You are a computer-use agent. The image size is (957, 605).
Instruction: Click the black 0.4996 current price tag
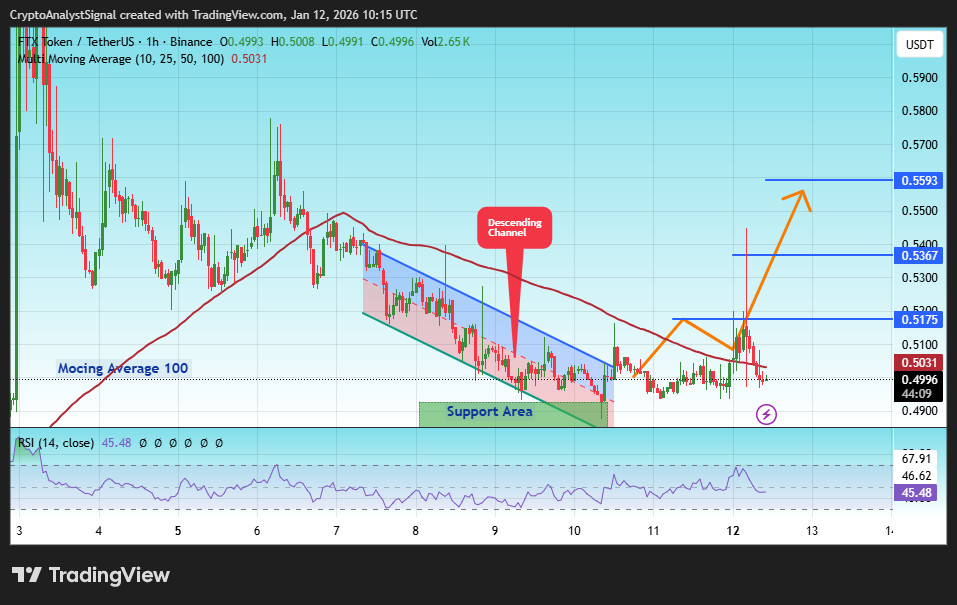point(919,379)
